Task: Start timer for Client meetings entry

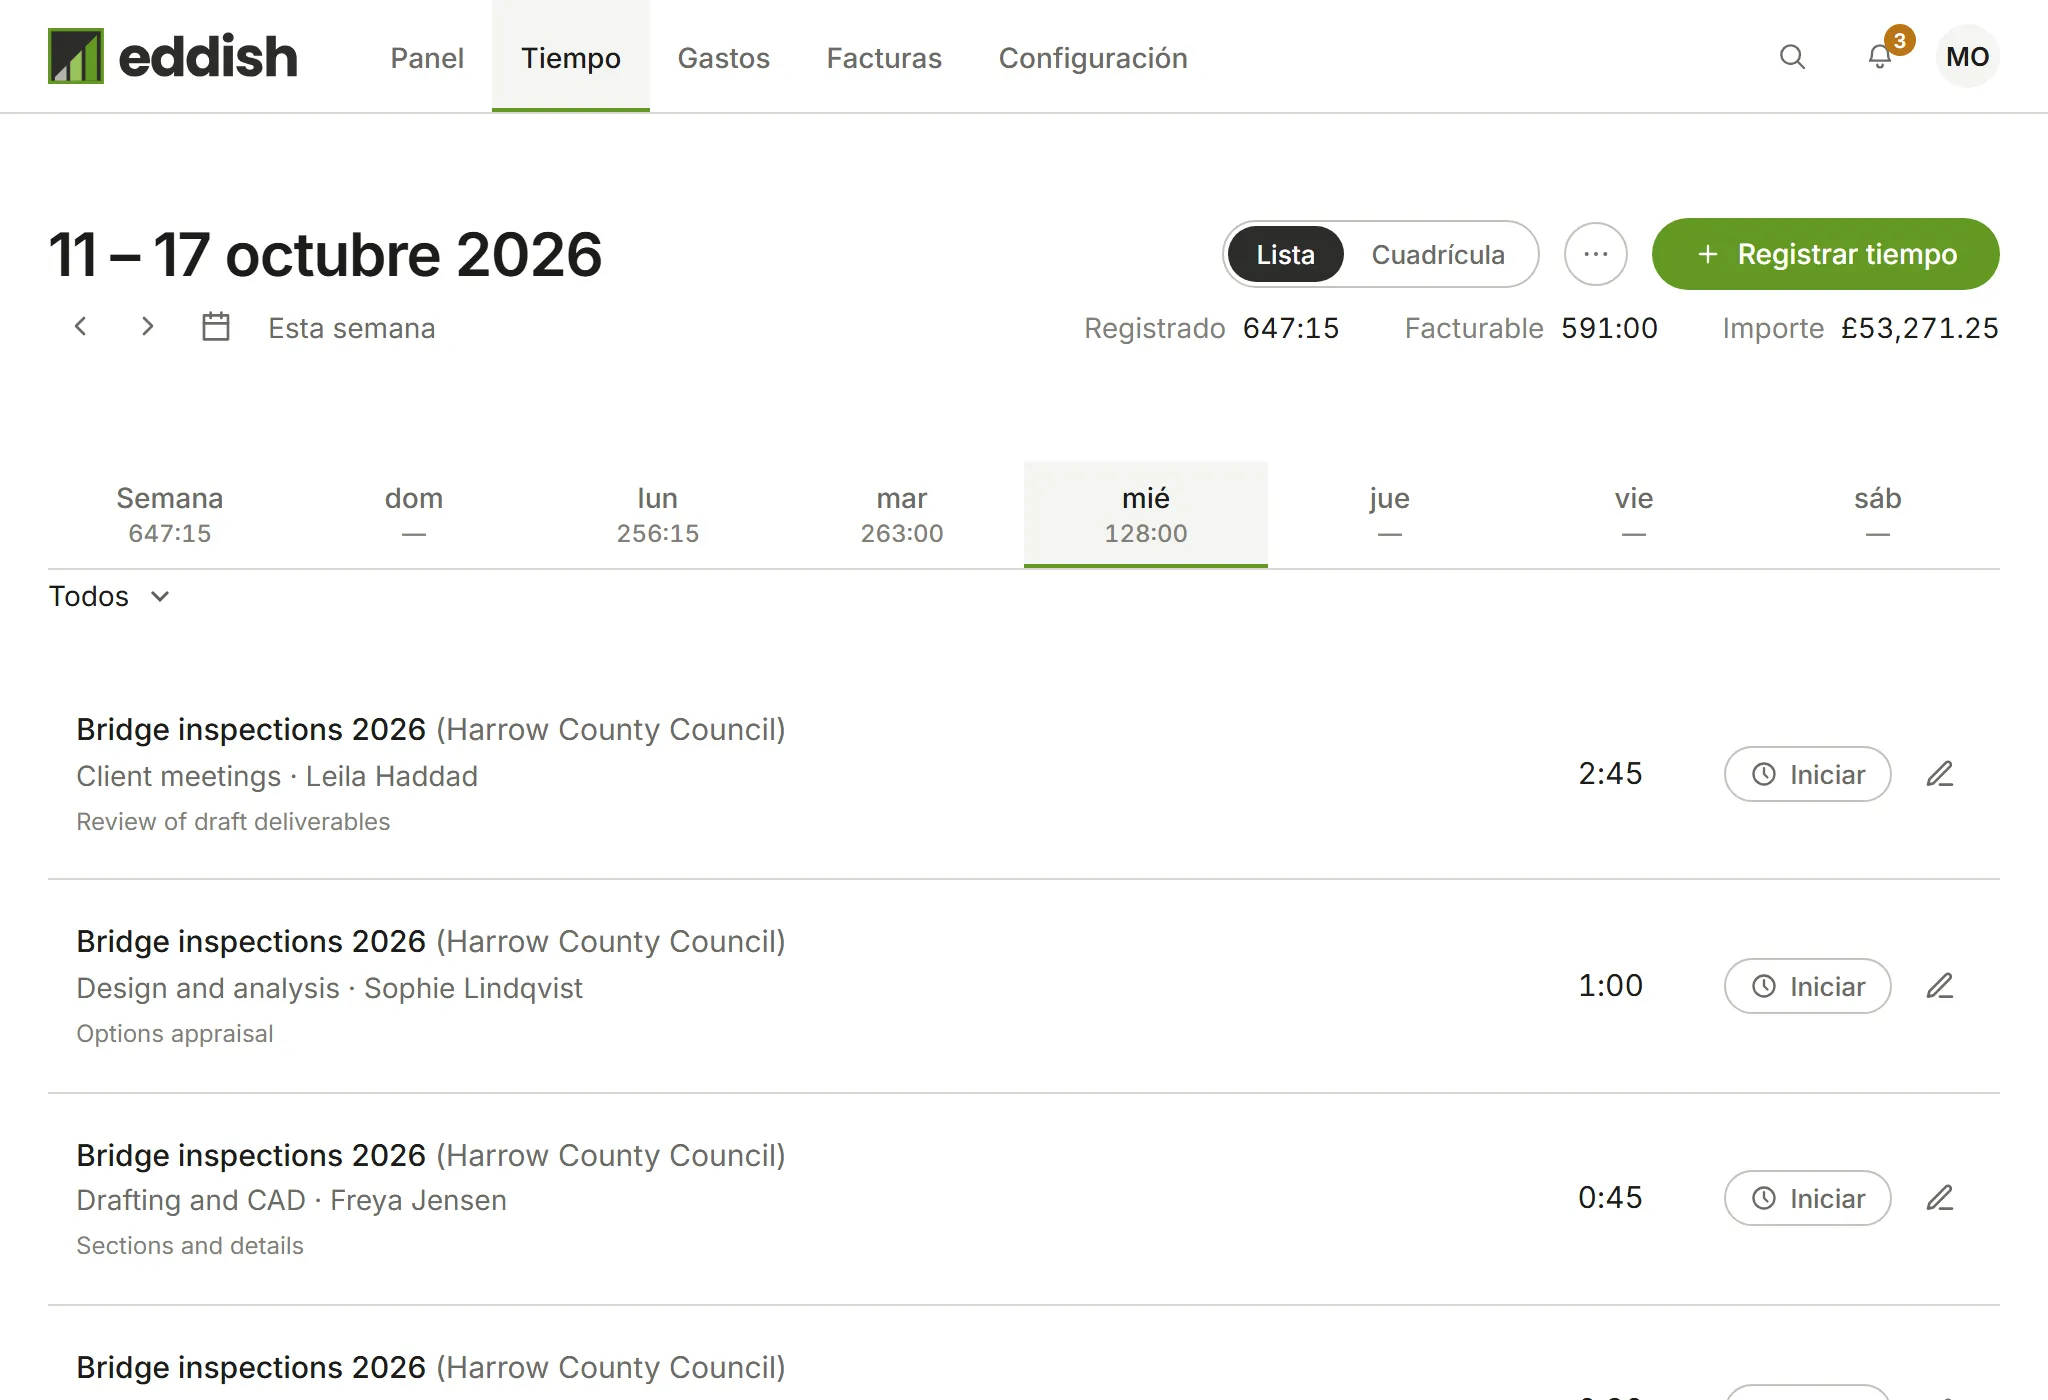Action: point(1807,774)
